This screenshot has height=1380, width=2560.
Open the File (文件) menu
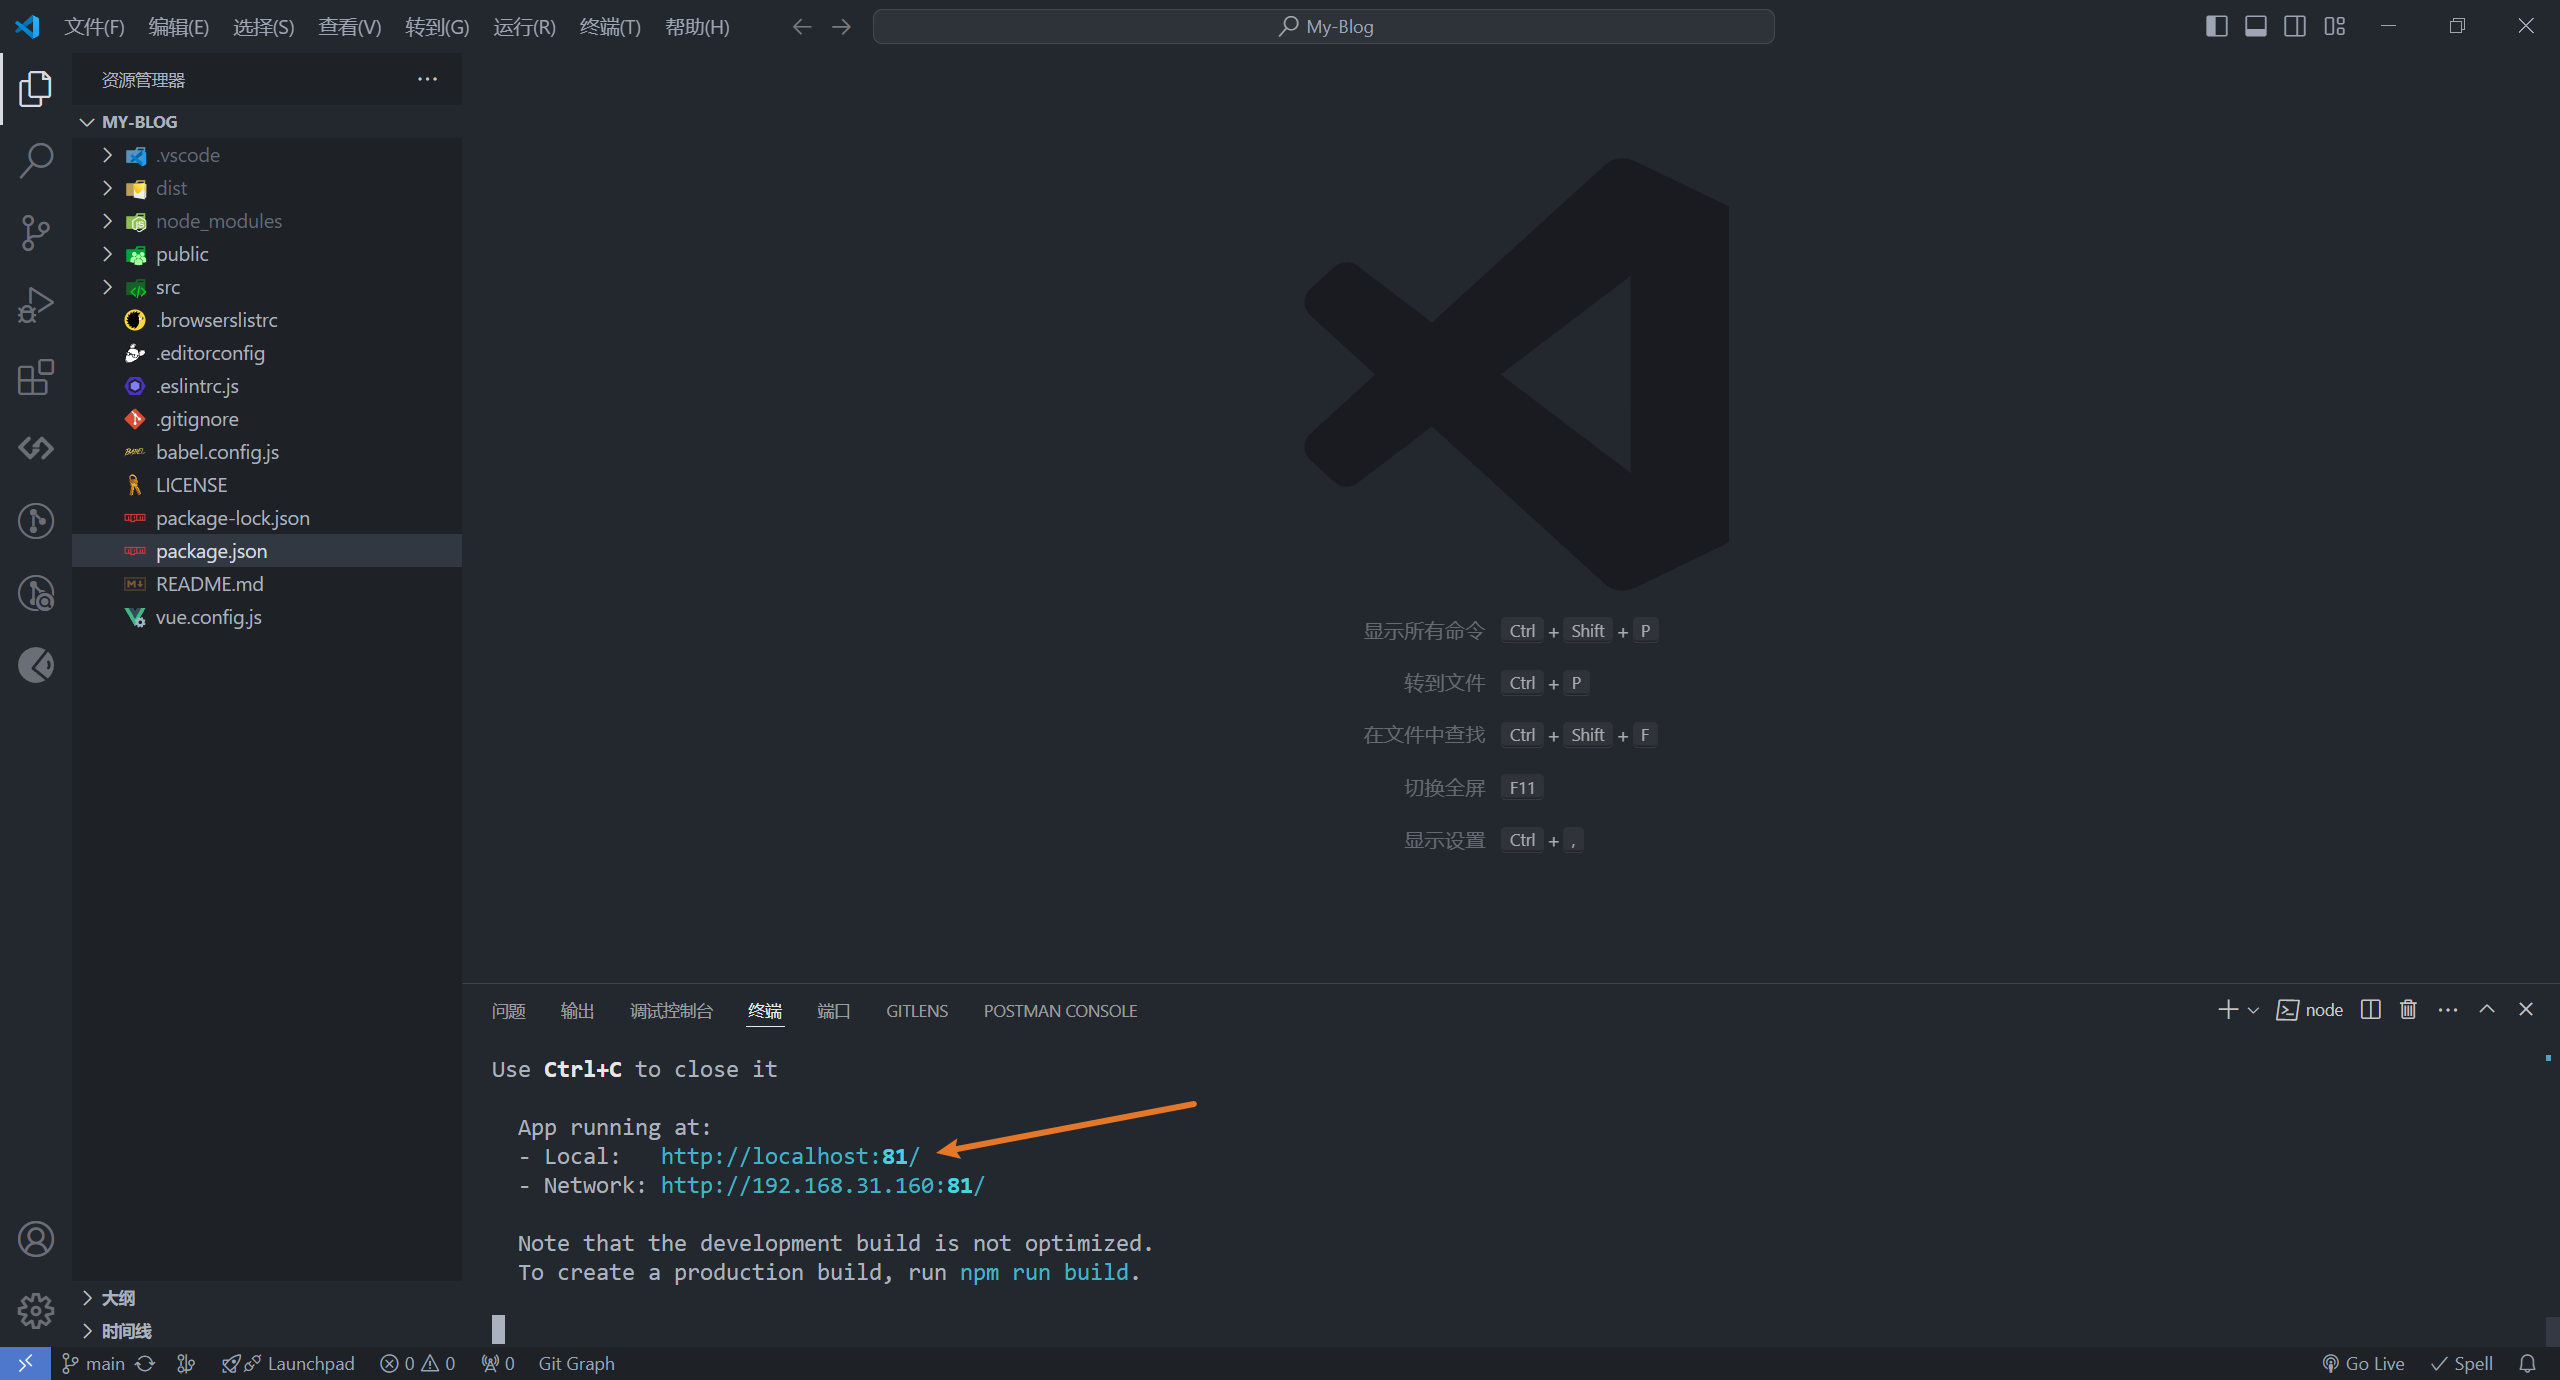click(94, 27)
